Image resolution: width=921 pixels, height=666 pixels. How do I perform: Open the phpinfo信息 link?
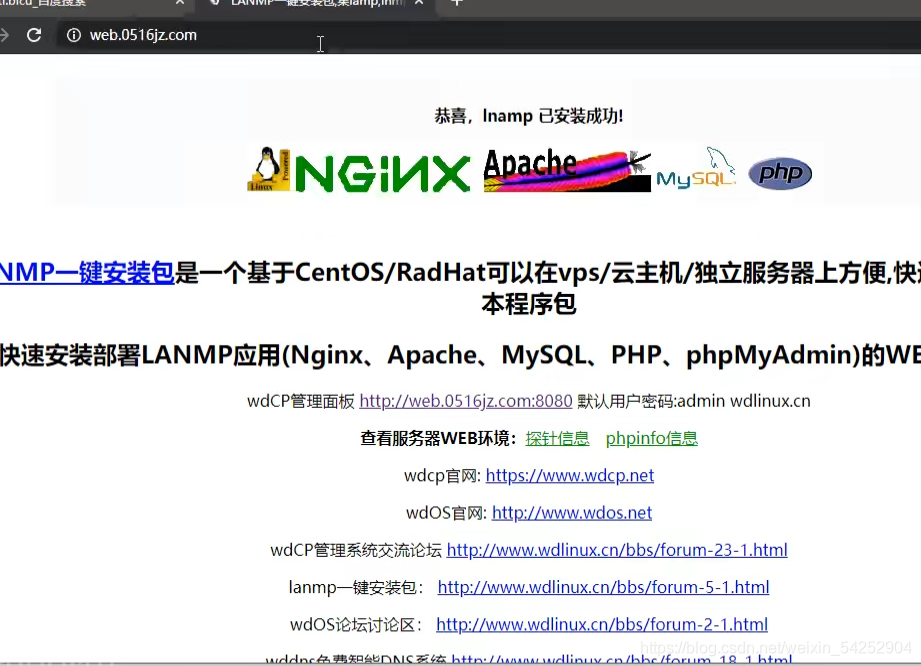click(651, 438)
